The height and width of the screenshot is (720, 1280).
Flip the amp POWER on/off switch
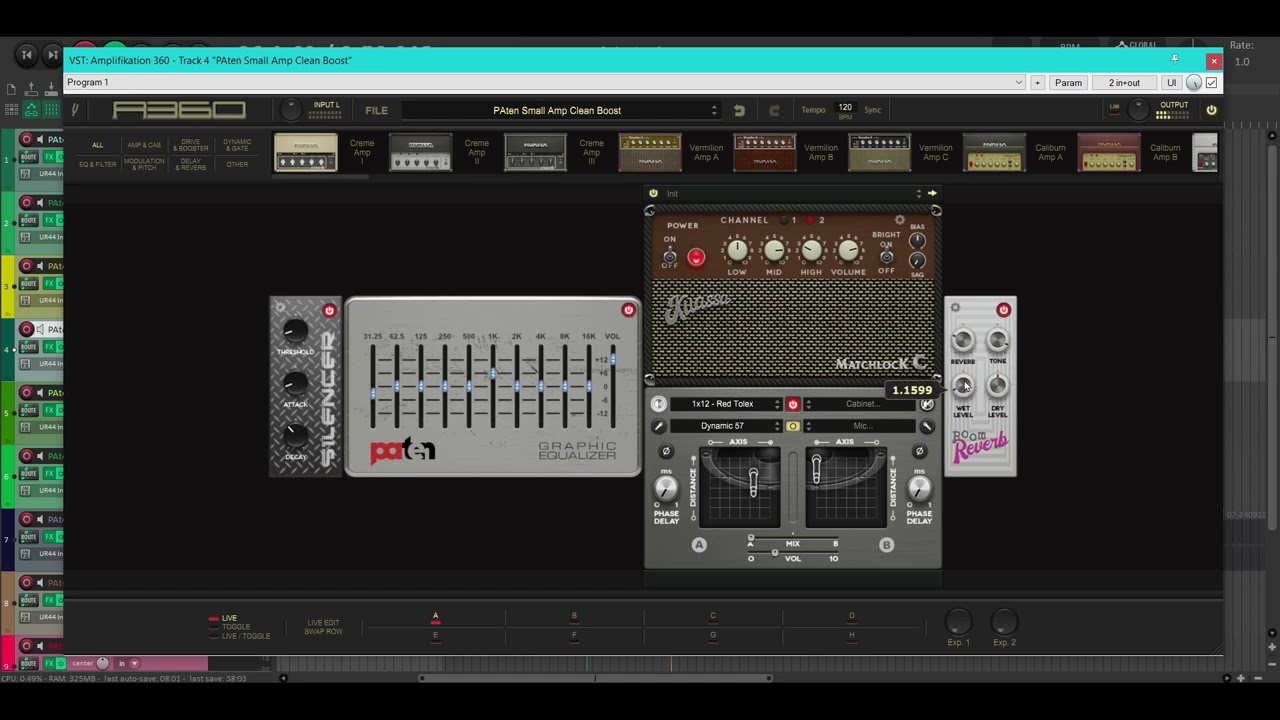point(670,257)
